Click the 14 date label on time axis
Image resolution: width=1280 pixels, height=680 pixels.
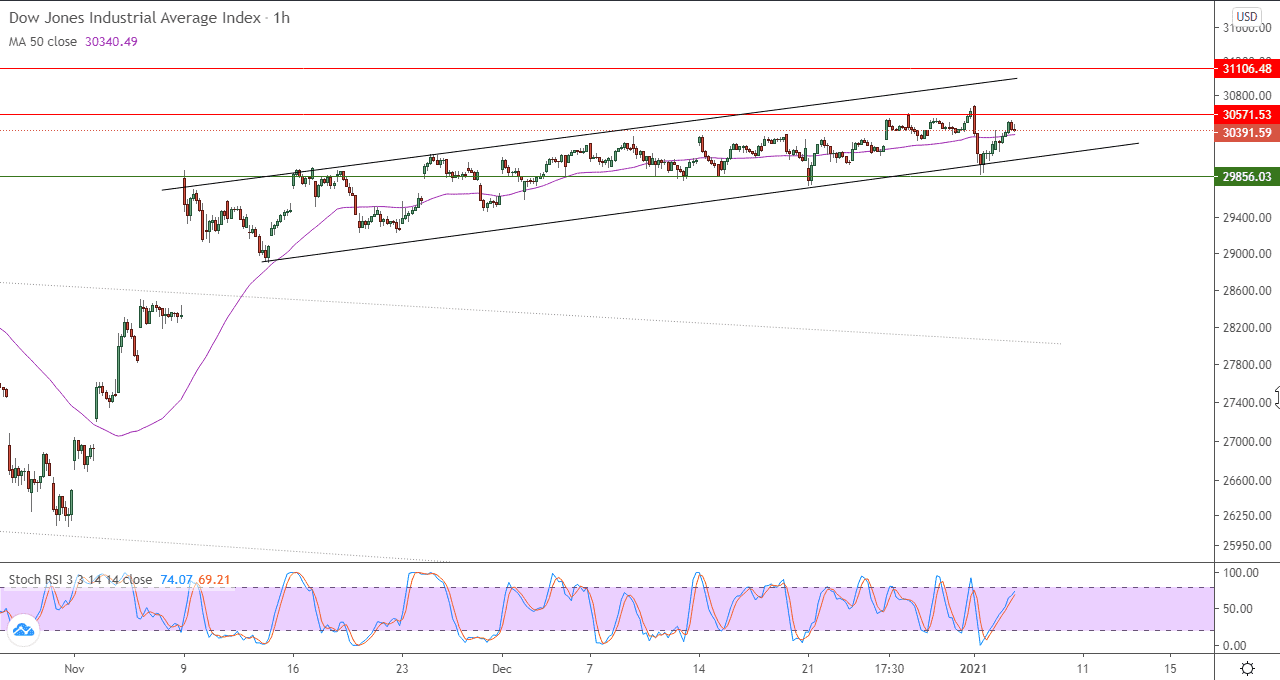[699, 667]
